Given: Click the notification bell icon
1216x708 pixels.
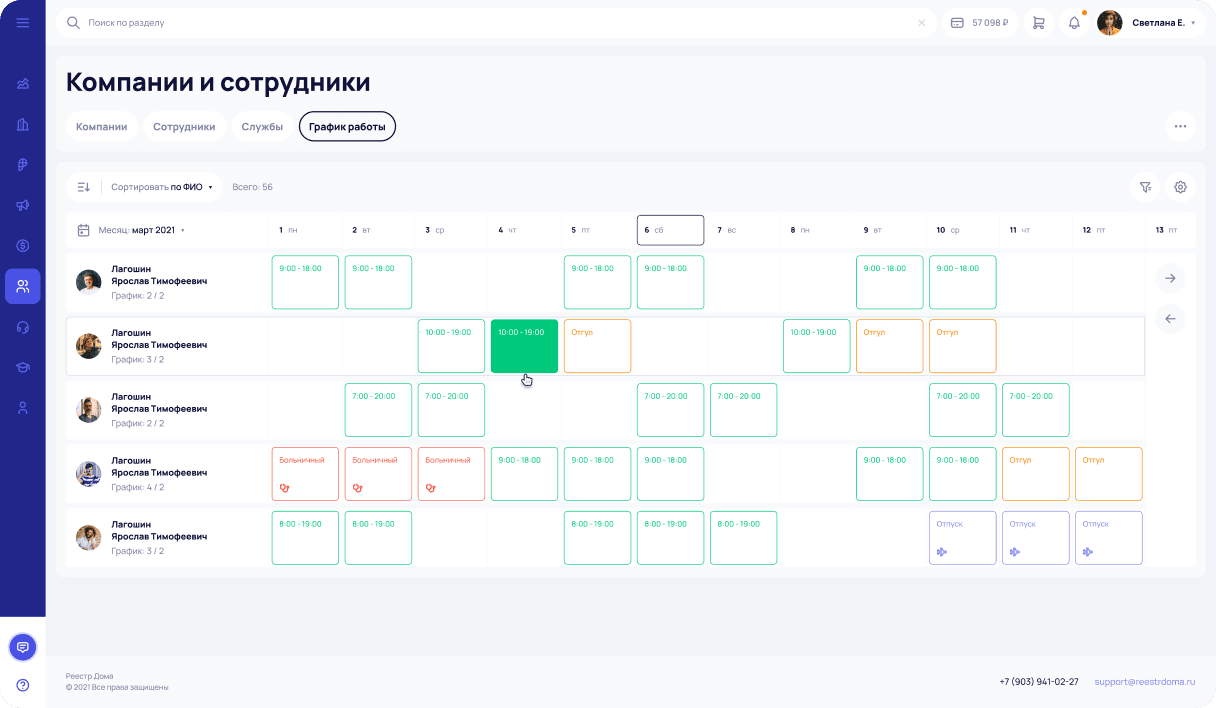Looking at the screenshot, I should tap(1074, 23).
